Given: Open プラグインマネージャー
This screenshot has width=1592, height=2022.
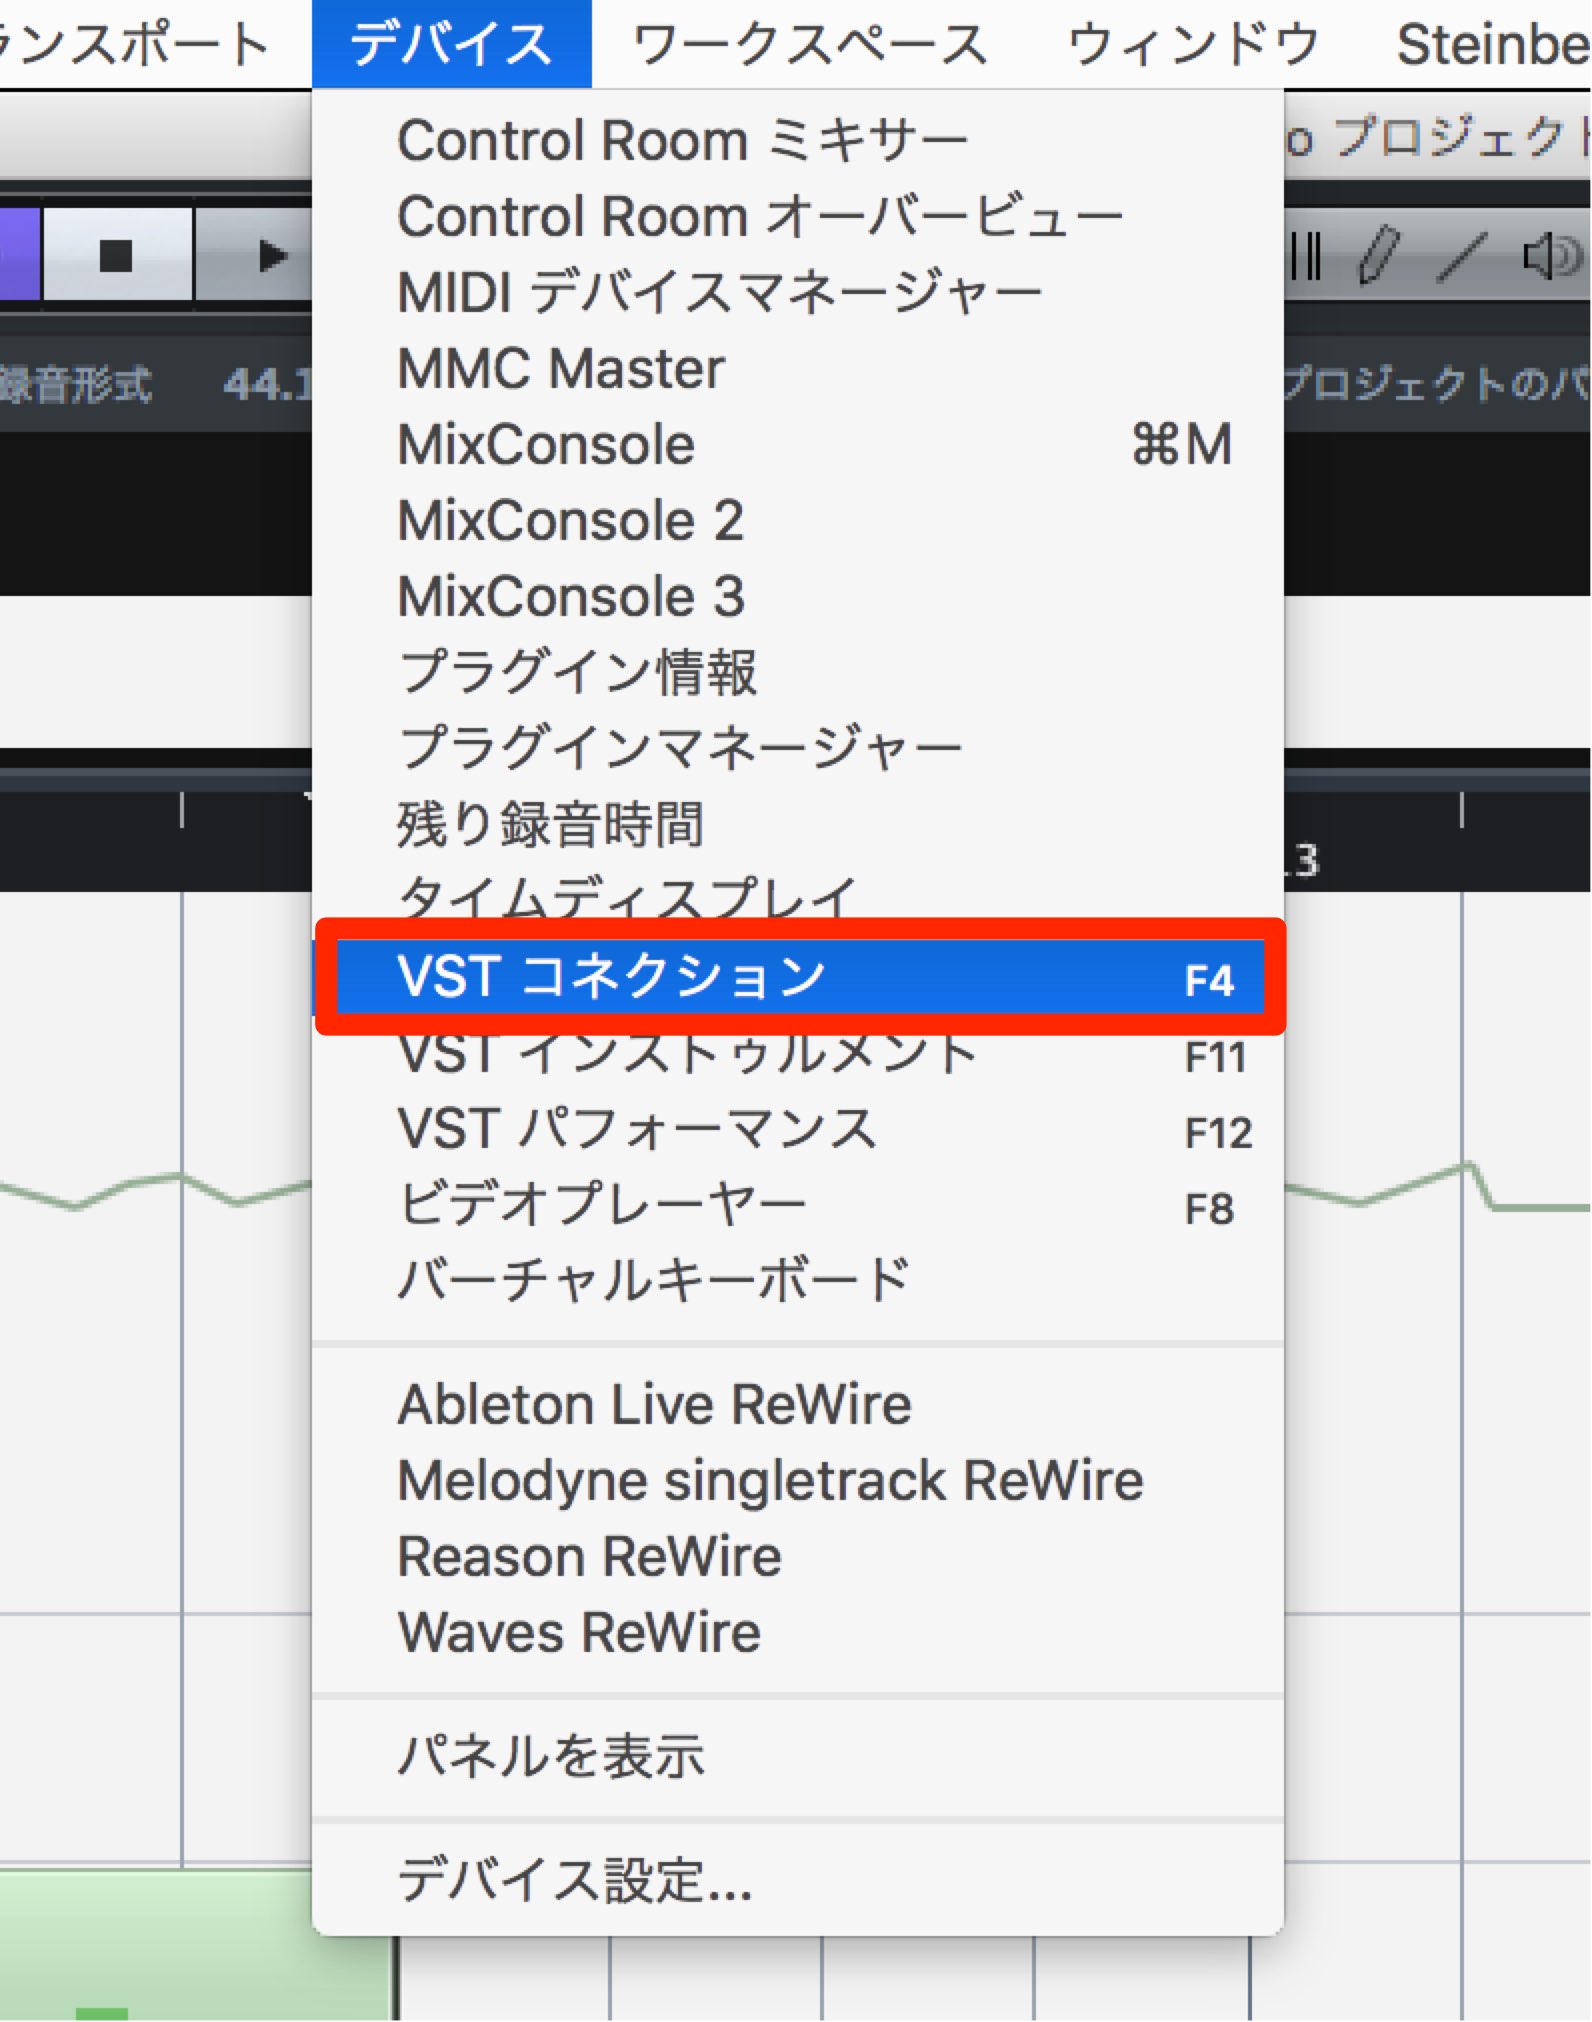Looking at the screenshot, I should [797, 748].
